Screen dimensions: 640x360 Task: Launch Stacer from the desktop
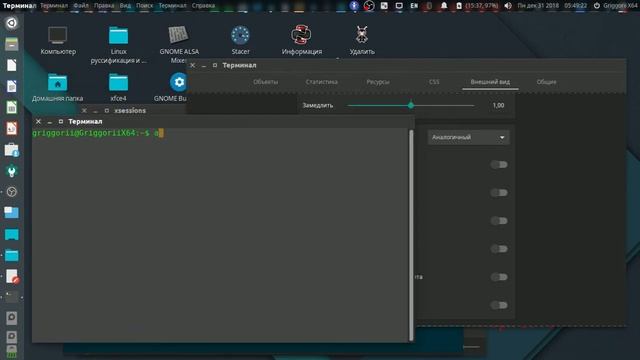click(x=240, y=40)
